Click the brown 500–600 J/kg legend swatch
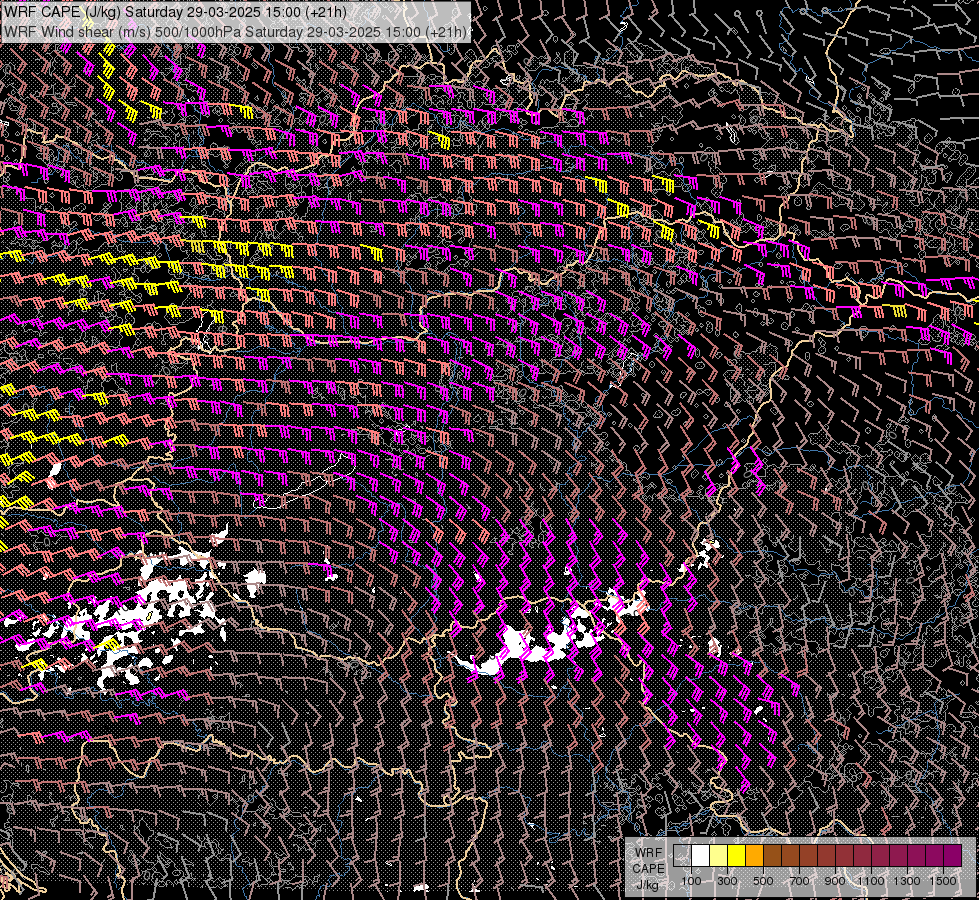 click(772, 856)
